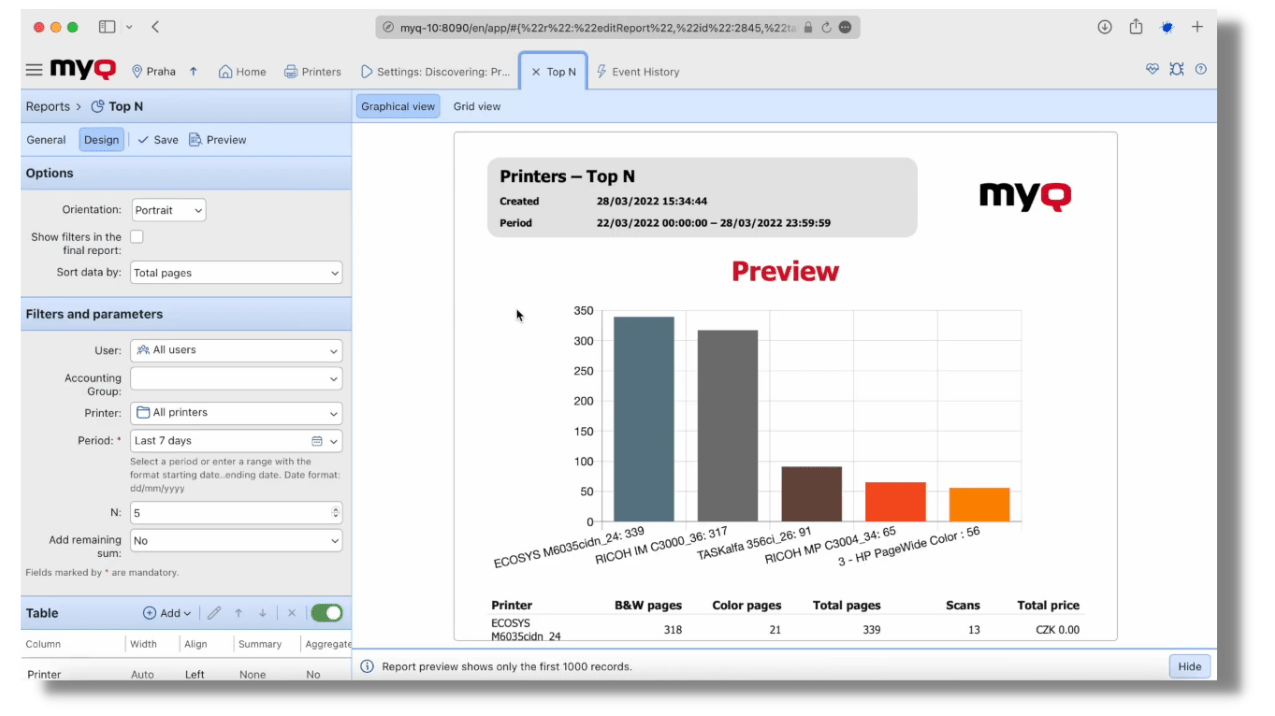
Task: Select the General tab
Action: 46,140
